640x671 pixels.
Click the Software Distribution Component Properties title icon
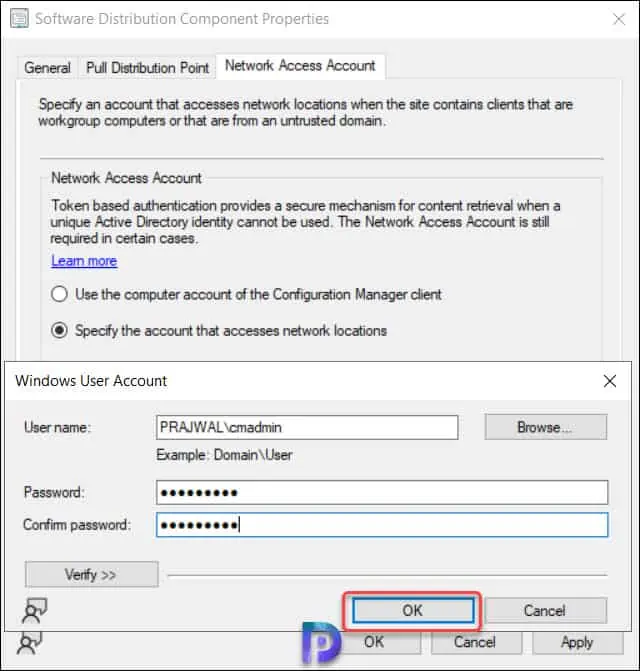click(x=20, y=19)
